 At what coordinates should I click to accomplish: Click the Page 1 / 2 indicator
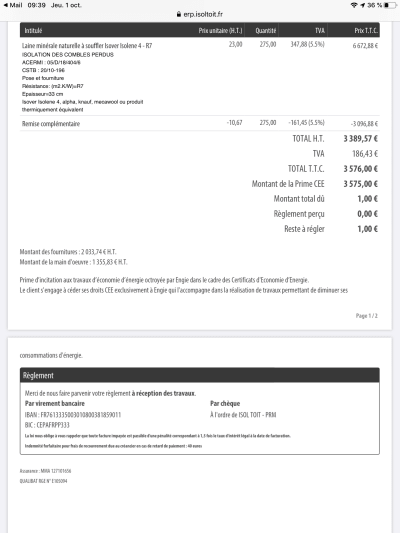click(367, 316)
